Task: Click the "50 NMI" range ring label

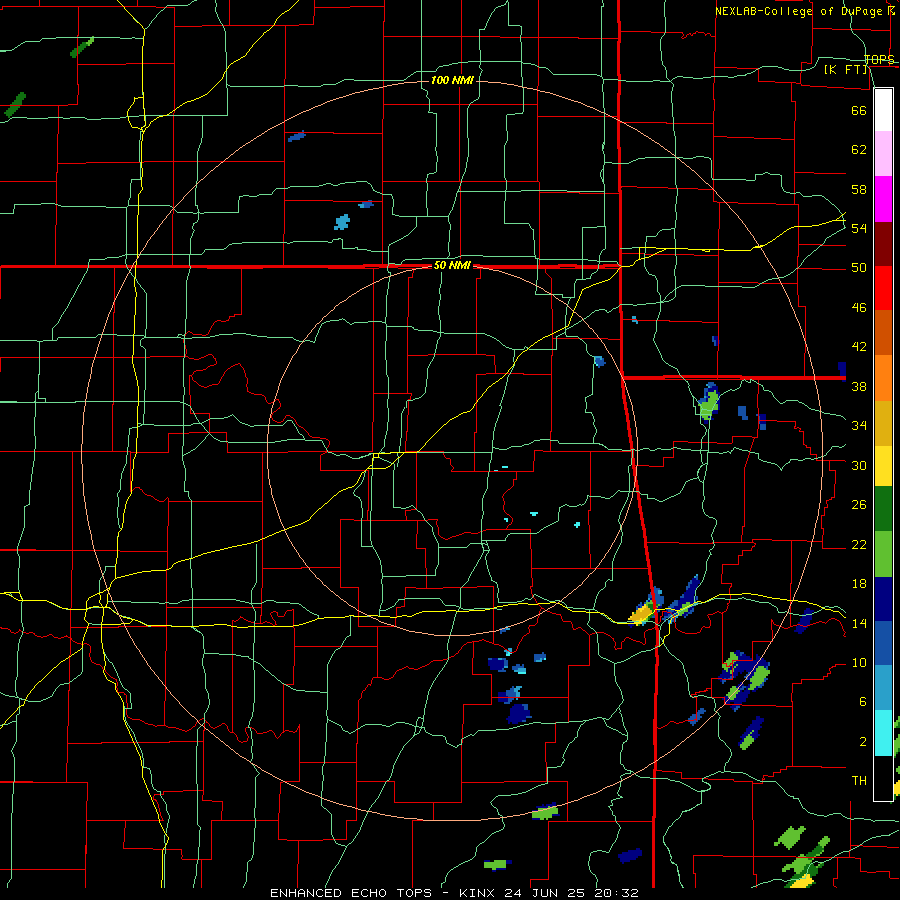Action: (x=452, y=265)
